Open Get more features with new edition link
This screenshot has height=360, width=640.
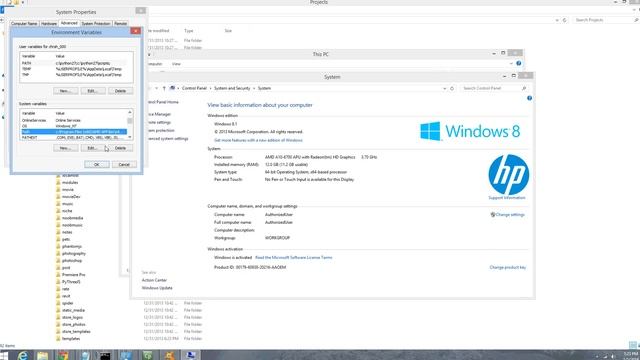[258, 140]
